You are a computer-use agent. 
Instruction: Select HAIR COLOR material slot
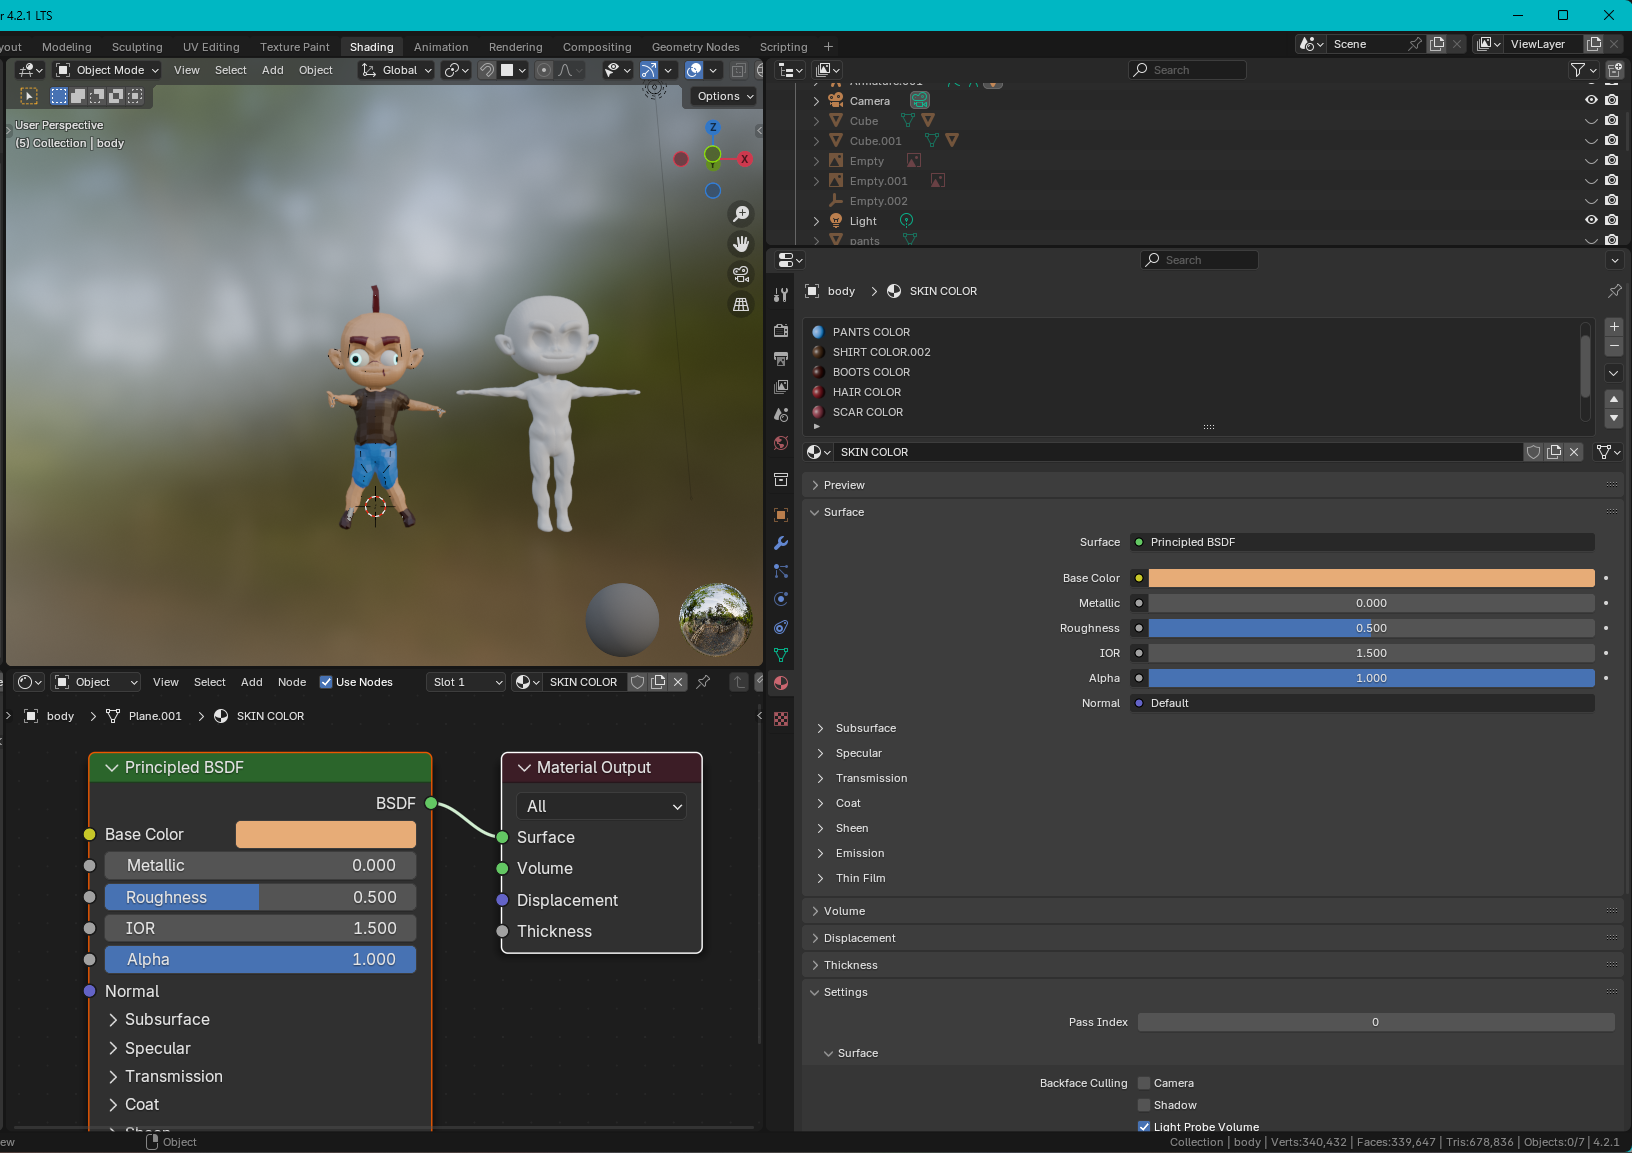(867, 392)
